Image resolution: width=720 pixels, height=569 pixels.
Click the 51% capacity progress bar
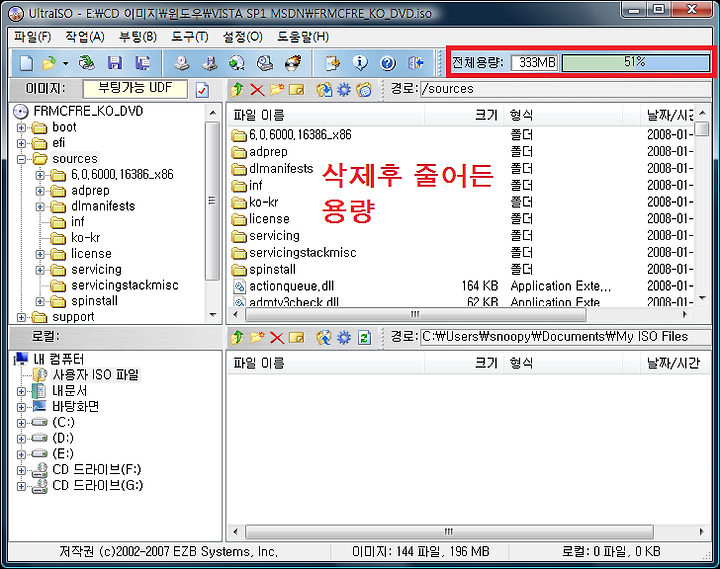(x=636, y=62)
